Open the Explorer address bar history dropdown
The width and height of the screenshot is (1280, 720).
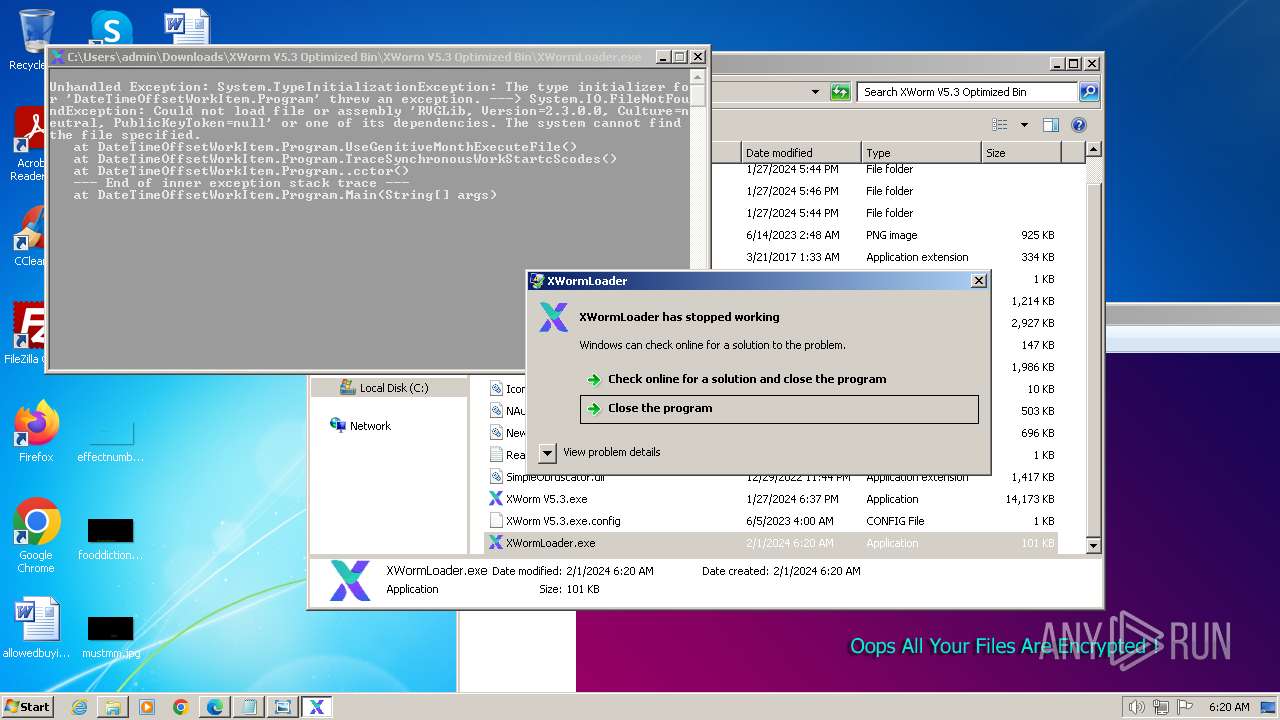click(816, 92)
